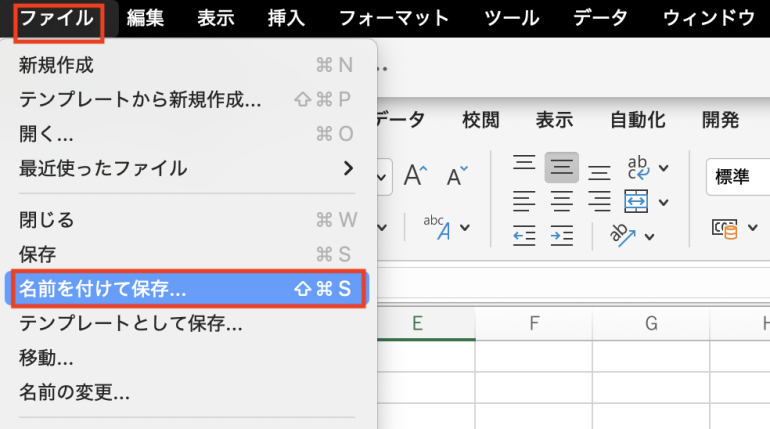Align text to vertical middle
This screenshot has width=770, height=429.
561,167
